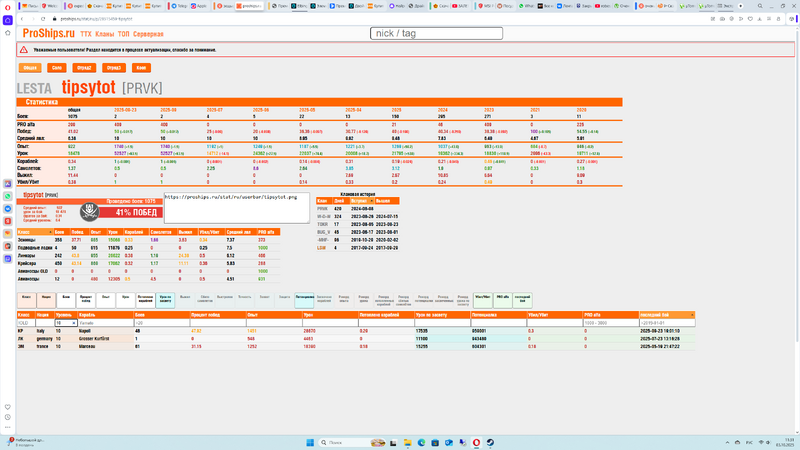
Task: Click the Отряд2 button
Action: [85, 68]
